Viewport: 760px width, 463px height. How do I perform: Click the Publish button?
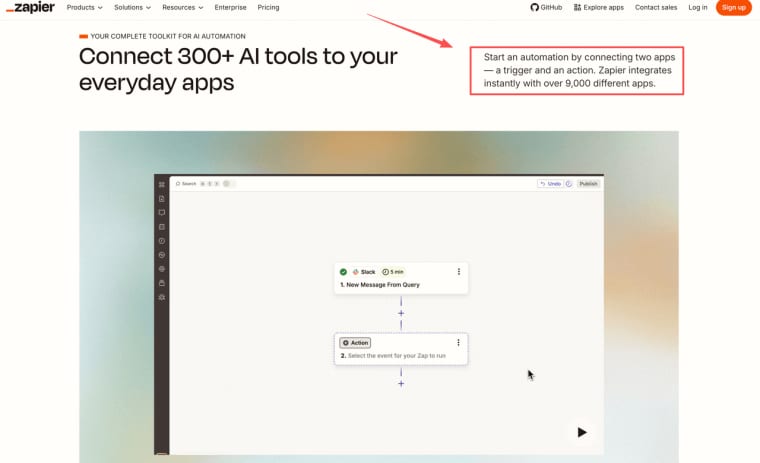click(588, 184)
